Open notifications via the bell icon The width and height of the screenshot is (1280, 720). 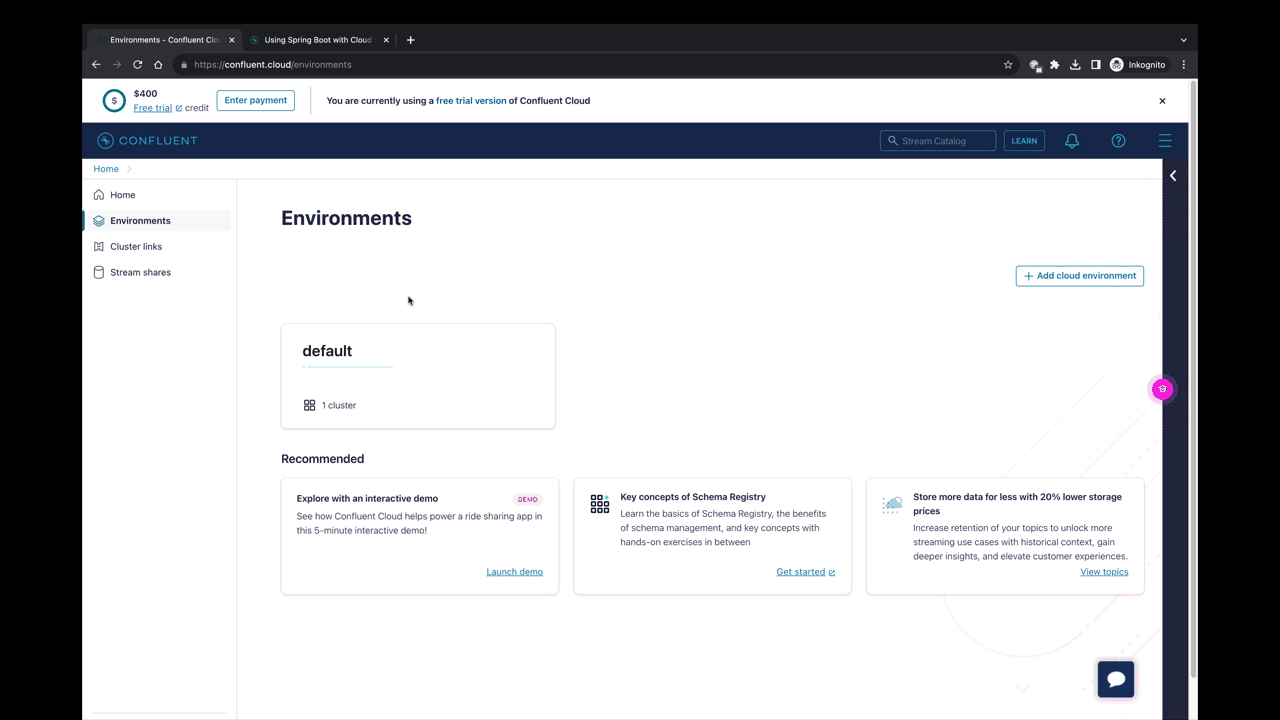point(1071,140)
